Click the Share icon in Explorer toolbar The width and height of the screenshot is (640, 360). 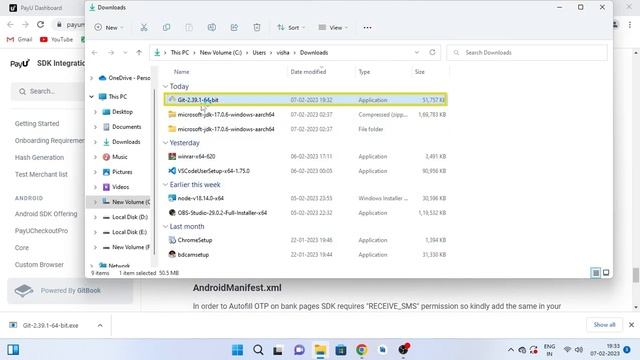click(234, 28)
